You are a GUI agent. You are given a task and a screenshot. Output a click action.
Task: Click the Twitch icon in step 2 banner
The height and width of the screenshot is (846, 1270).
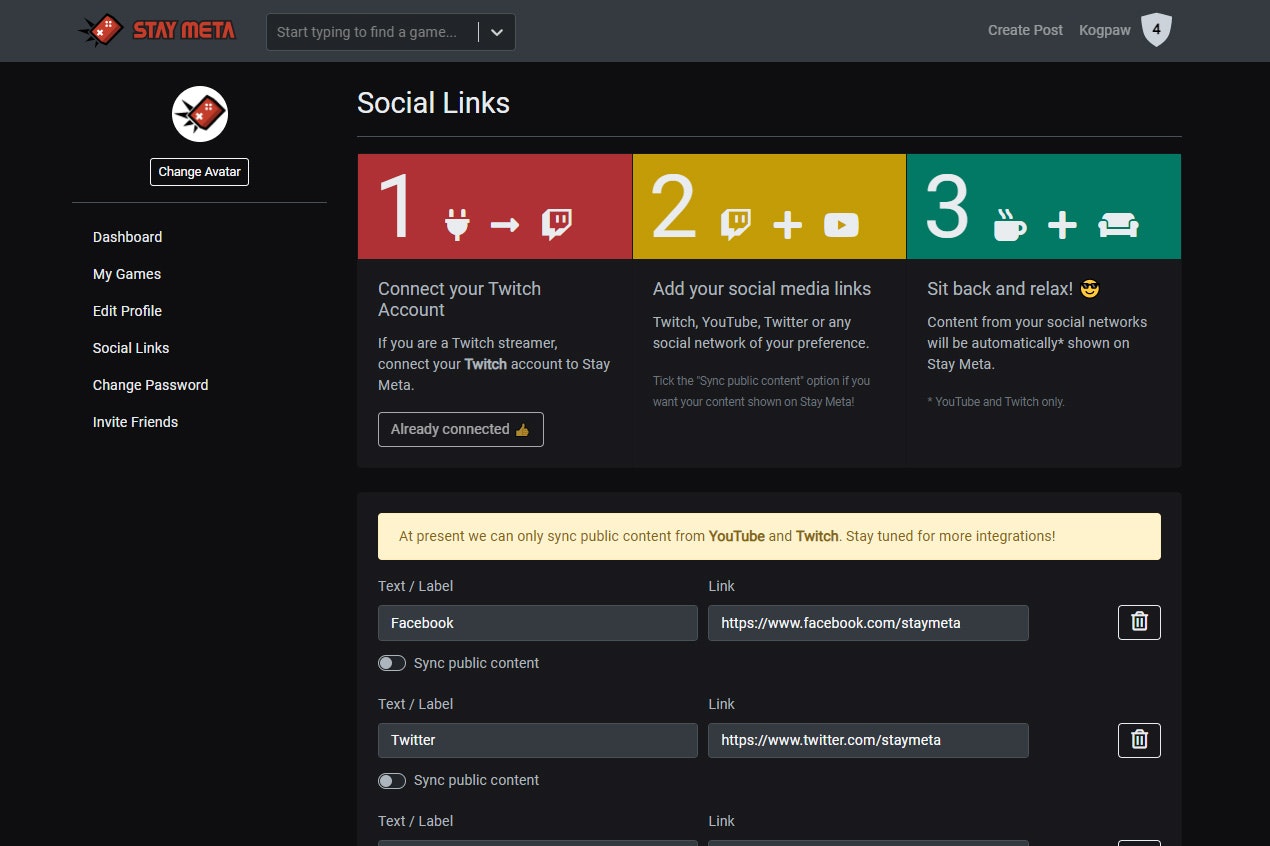pyautogui.click(x=736, y=225)
